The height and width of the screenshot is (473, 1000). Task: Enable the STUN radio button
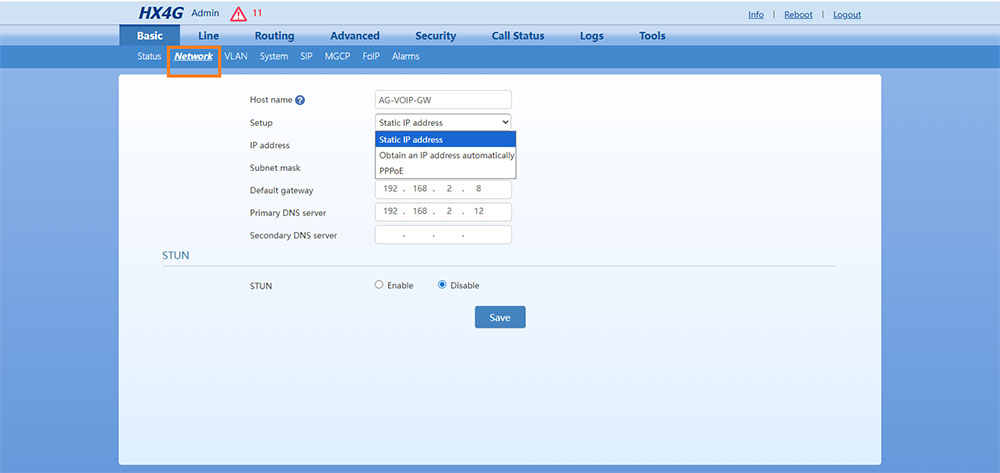(379, 285)
